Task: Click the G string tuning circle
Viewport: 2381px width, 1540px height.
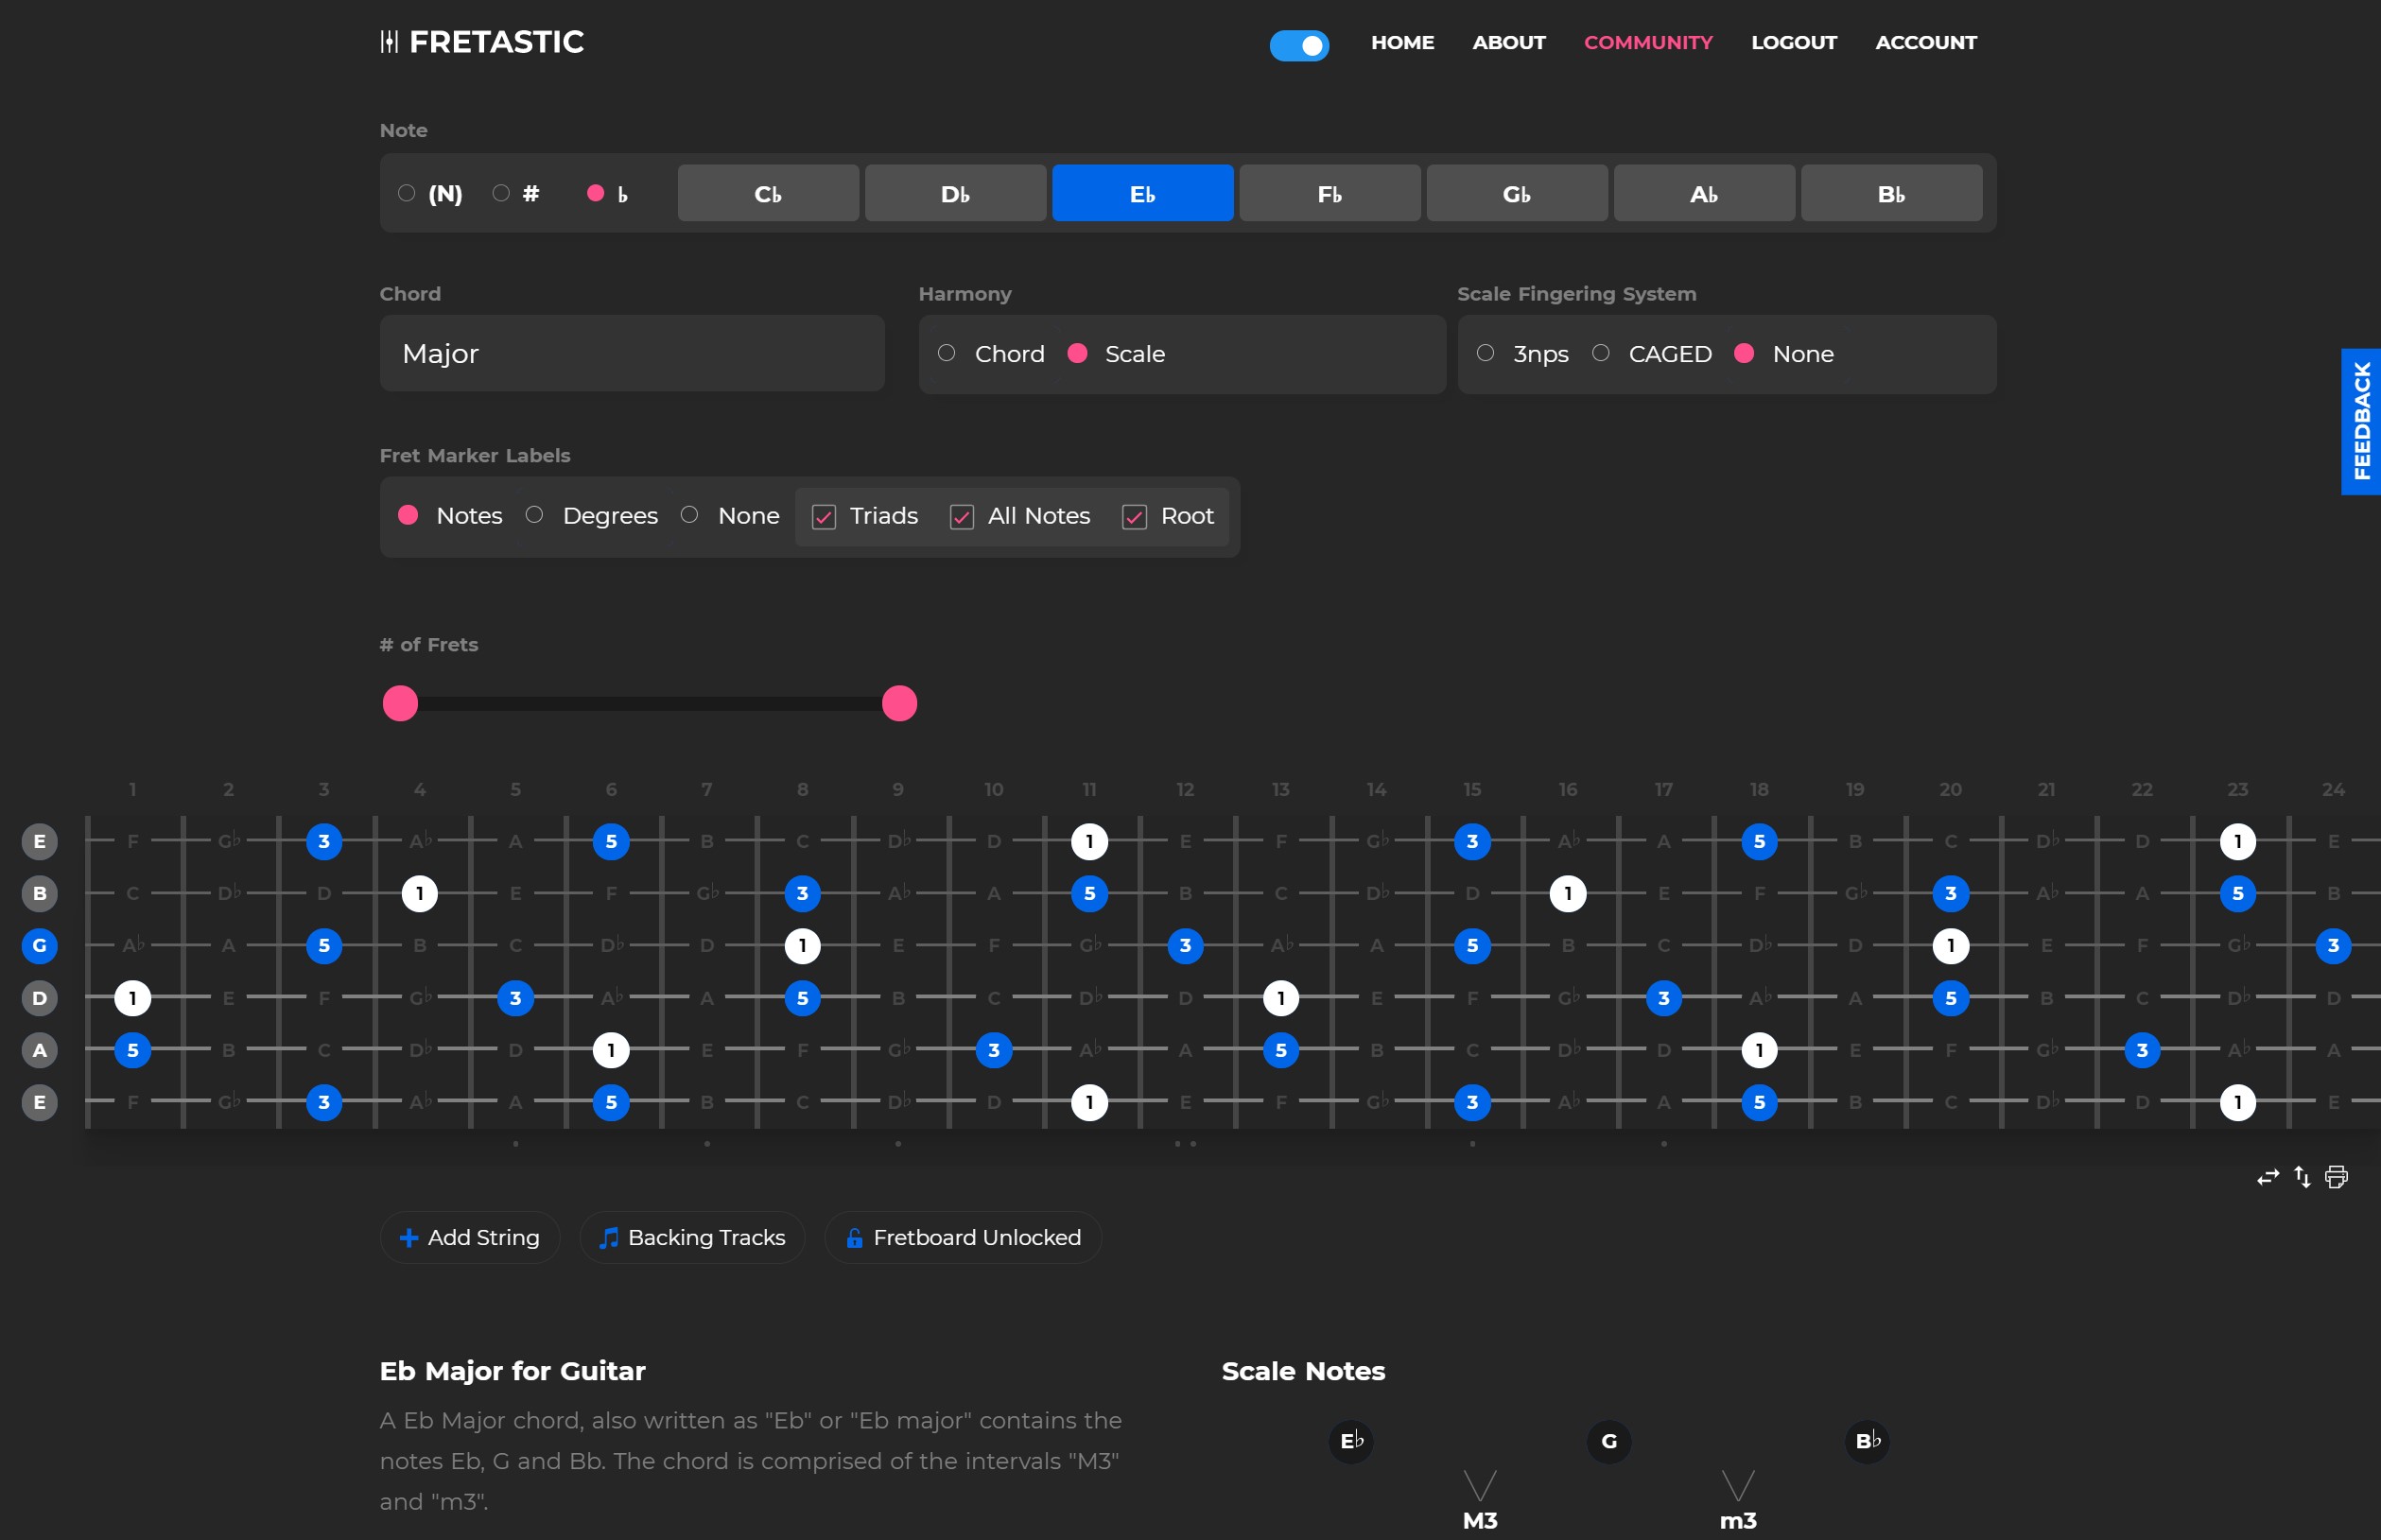Action: coord(40,945)
